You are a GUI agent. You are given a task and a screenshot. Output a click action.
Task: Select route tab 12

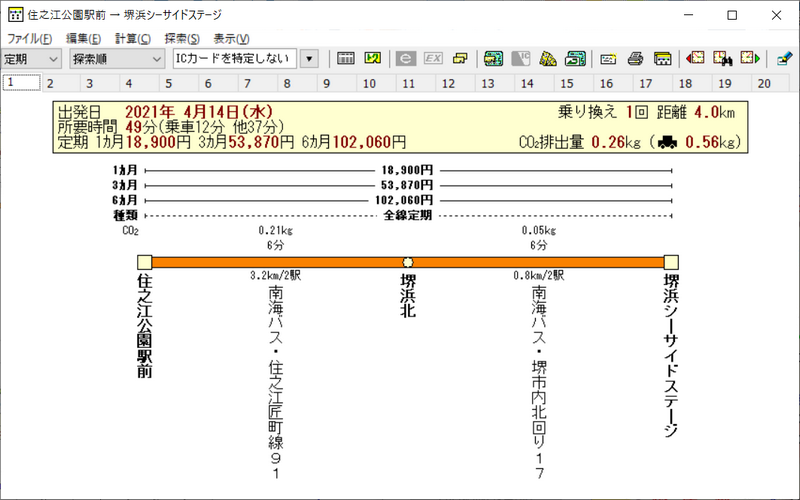[x=456, y=83]
